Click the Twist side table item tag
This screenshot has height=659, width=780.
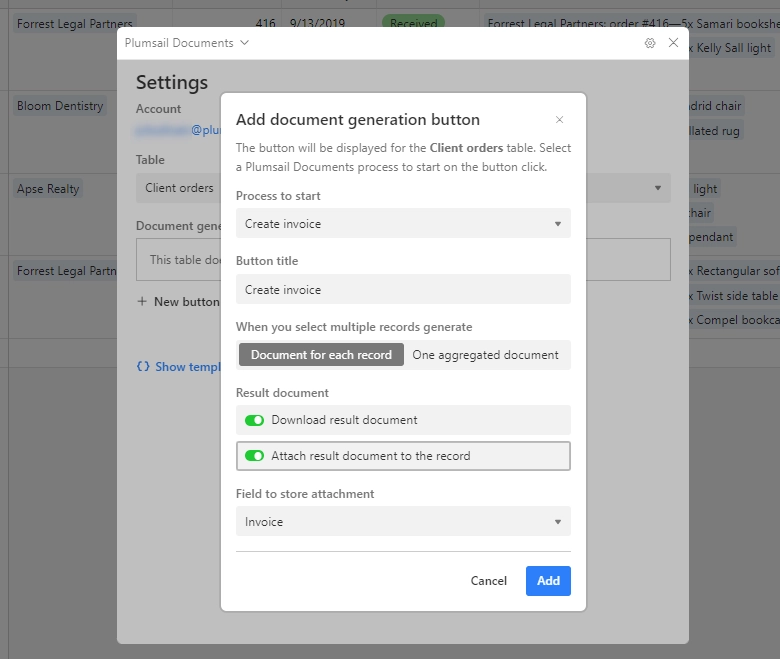click(734, 296)
